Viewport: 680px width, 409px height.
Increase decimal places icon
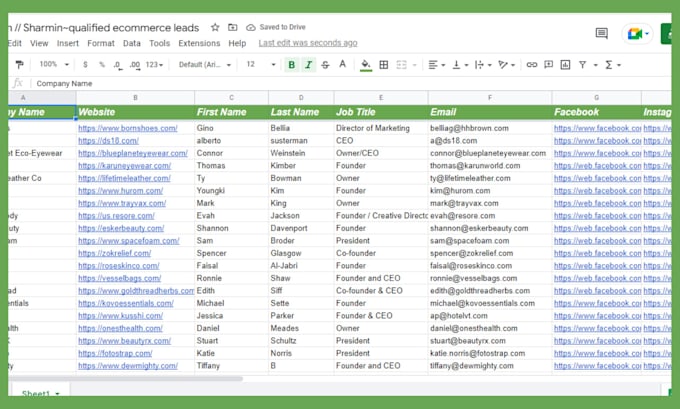[134, 65]
